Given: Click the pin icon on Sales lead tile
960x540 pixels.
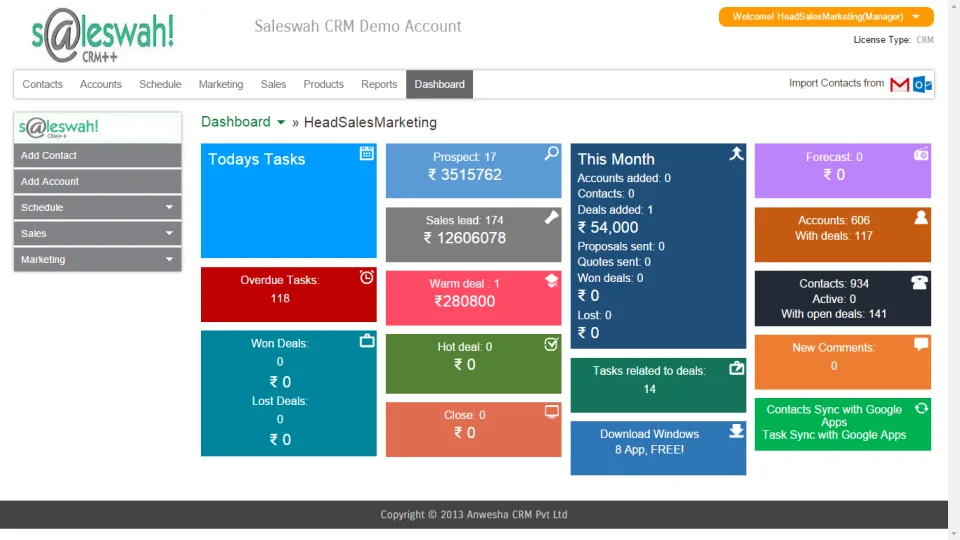Looking at the screenshot, I should click(552, 217).
